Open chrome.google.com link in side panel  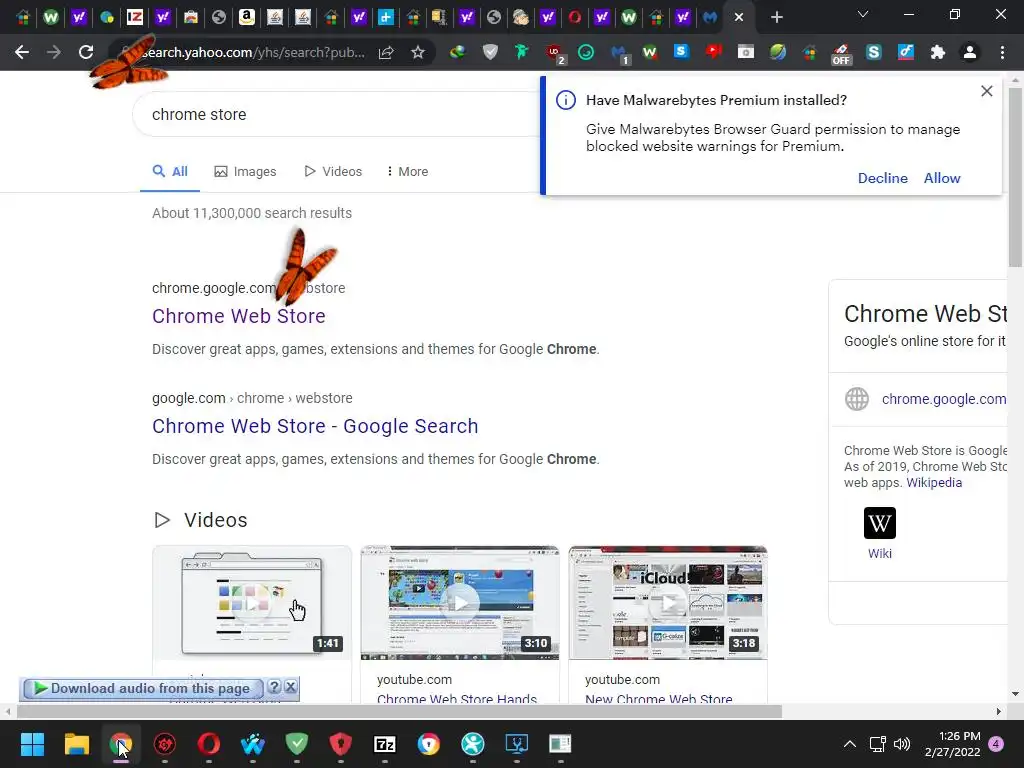(x=944, y=399)
